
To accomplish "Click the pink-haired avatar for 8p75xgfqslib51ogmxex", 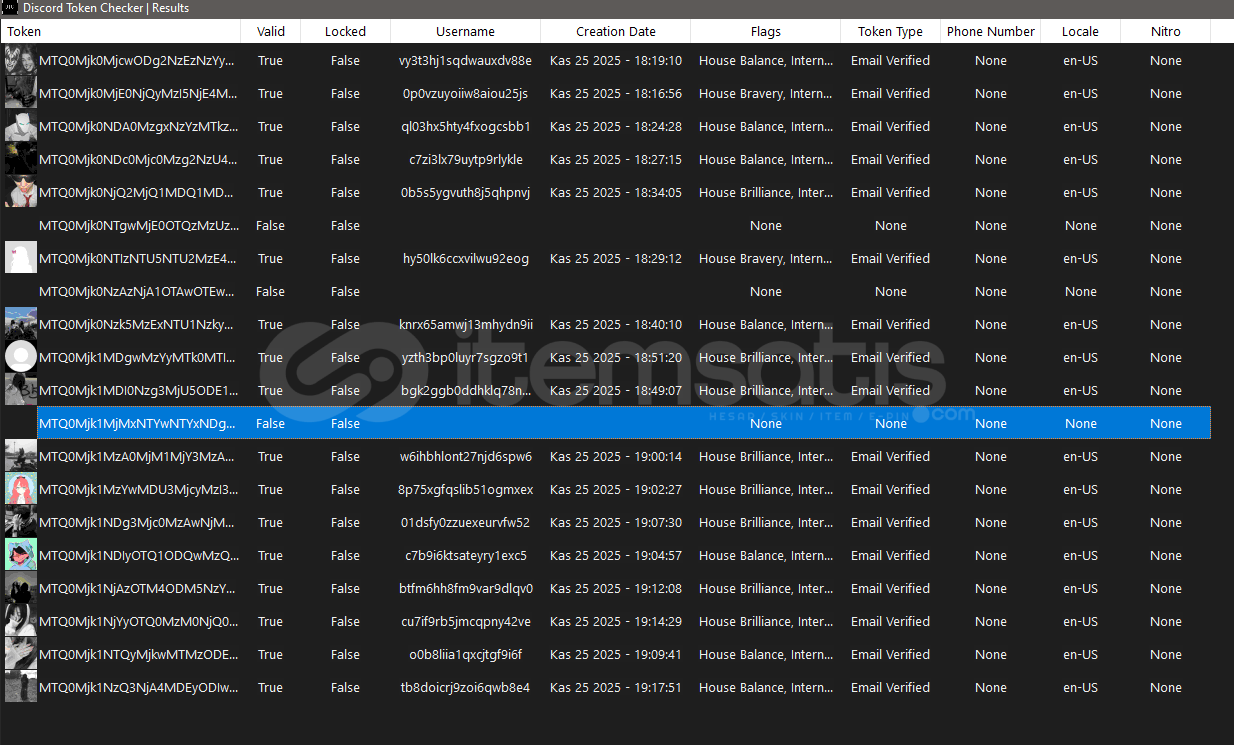I will click(20, 490).
